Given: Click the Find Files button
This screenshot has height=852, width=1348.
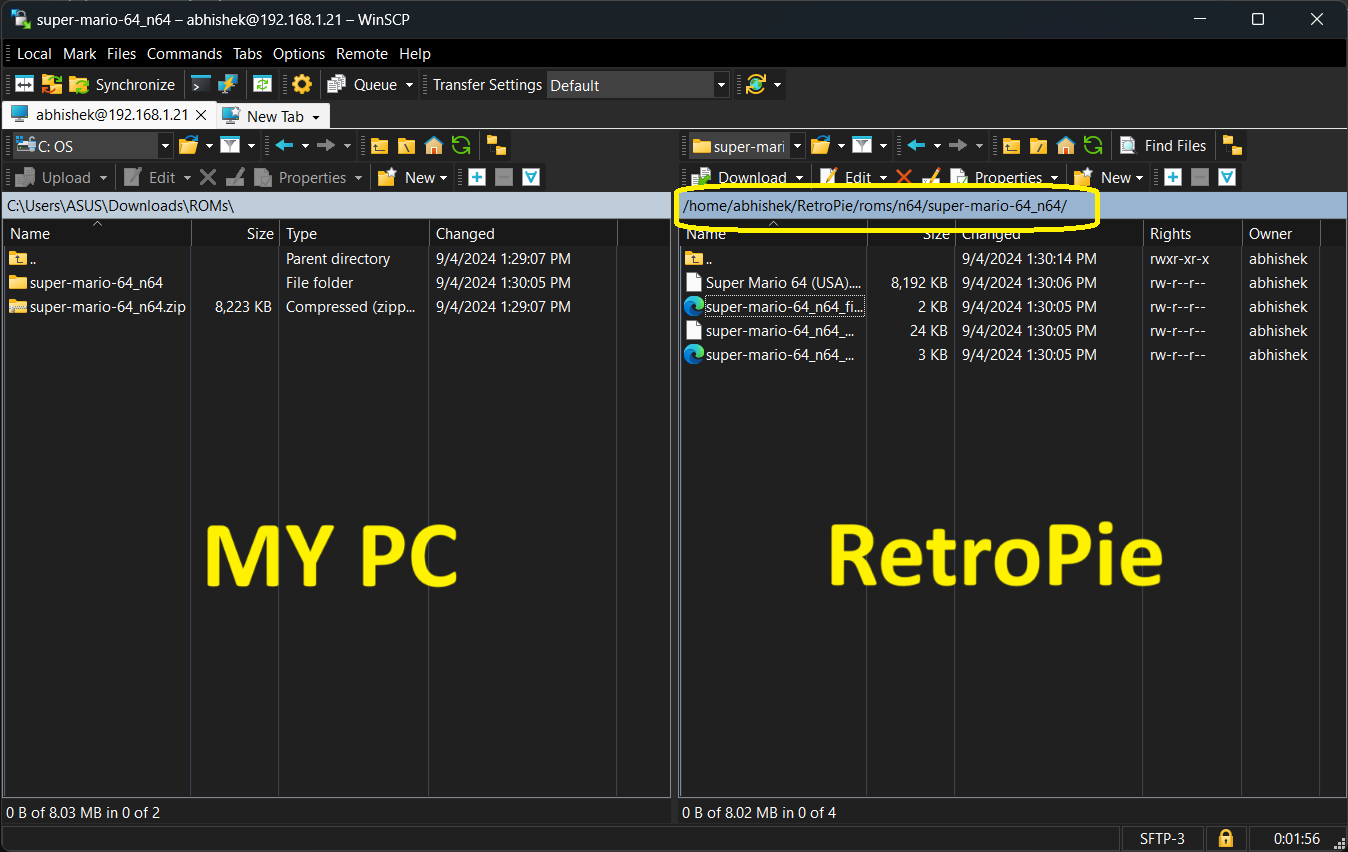Looking at the screenshot, I should point(1163,146).
